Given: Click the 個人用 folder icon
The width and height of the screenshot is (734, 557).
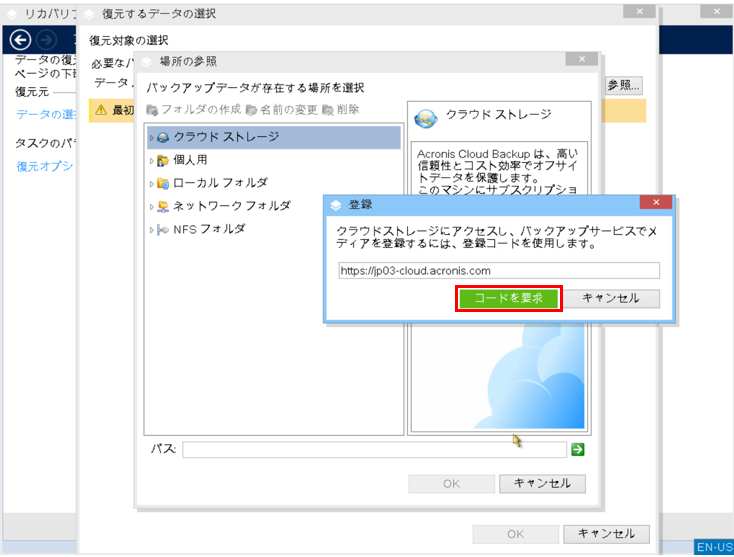Looking at the screenshot, I should (163, 160).
